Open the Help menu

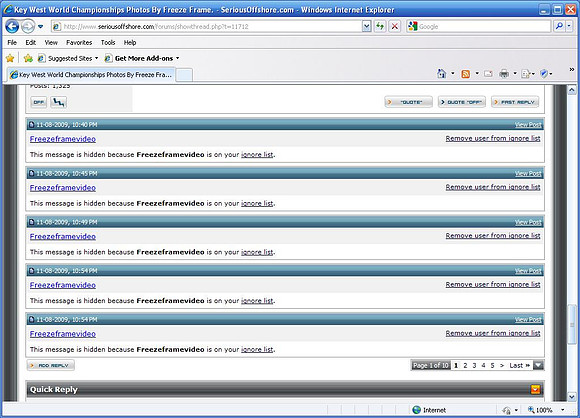(x=130, y=43)
